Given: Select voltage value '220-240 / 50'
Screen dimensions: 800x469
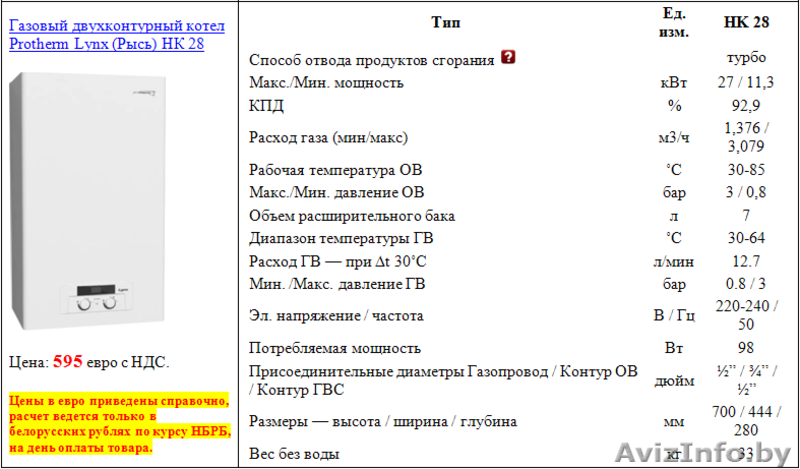Looking at the screenshot, I should pyautogui.click(x=746, y=315).
